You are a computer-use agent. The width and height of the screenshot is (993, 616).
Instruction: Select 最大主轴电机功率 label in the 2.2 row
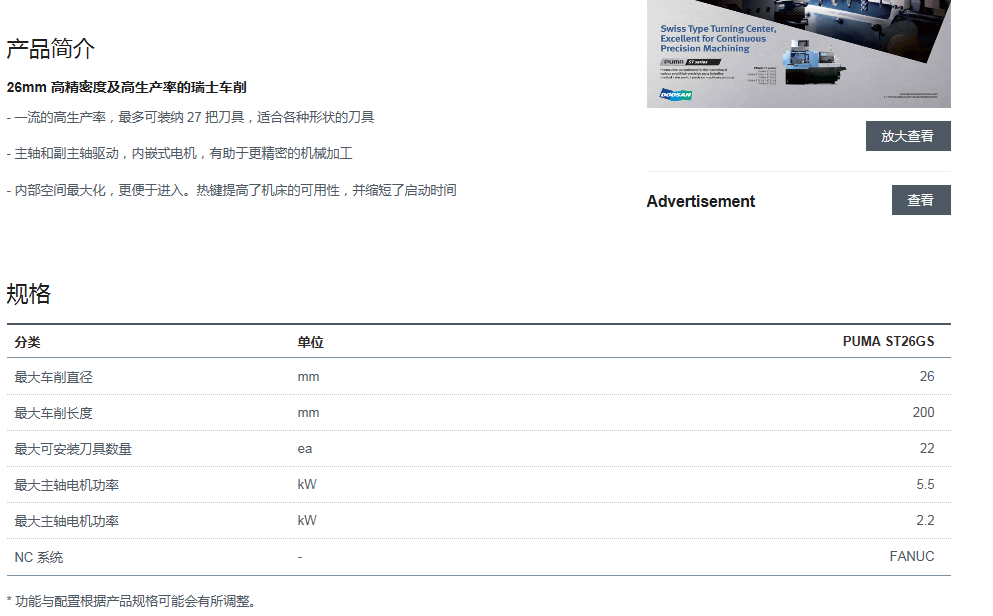[x=66, y=522]
